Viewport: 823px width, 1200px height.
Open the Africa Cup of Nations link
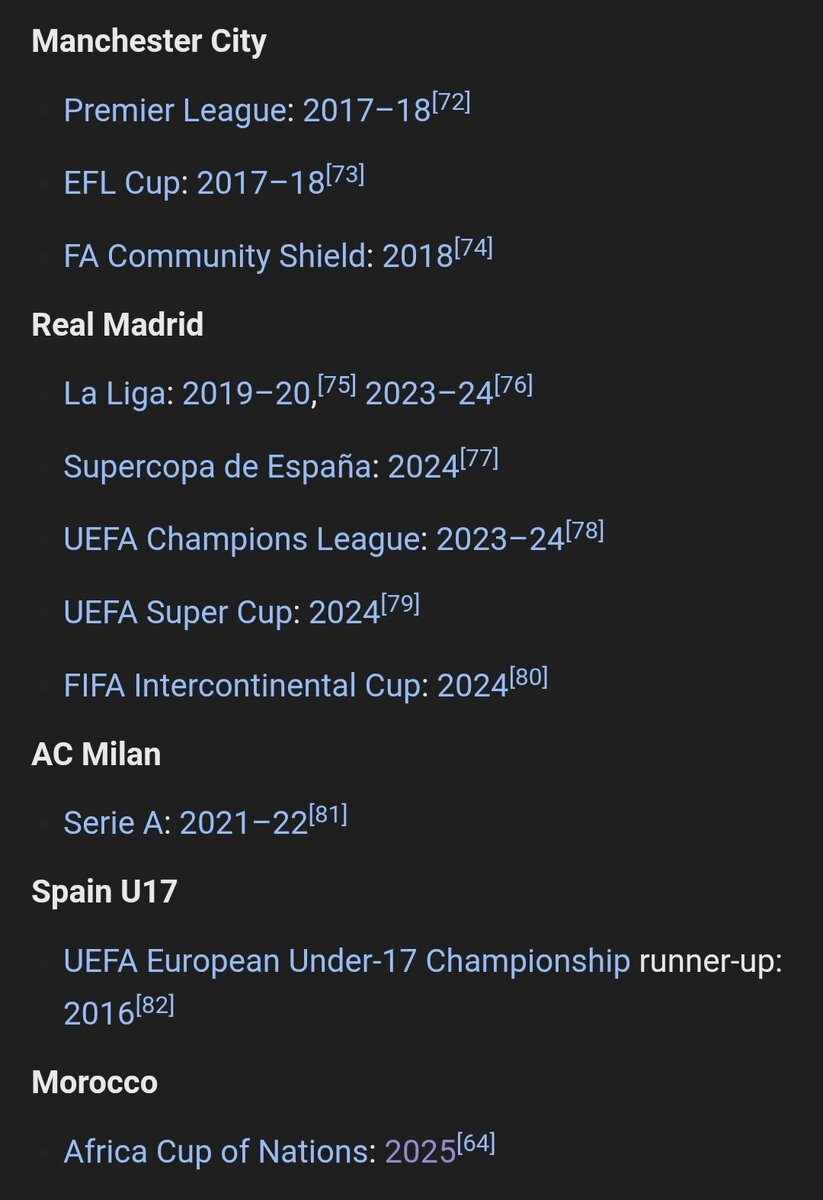pos(213,1152)
